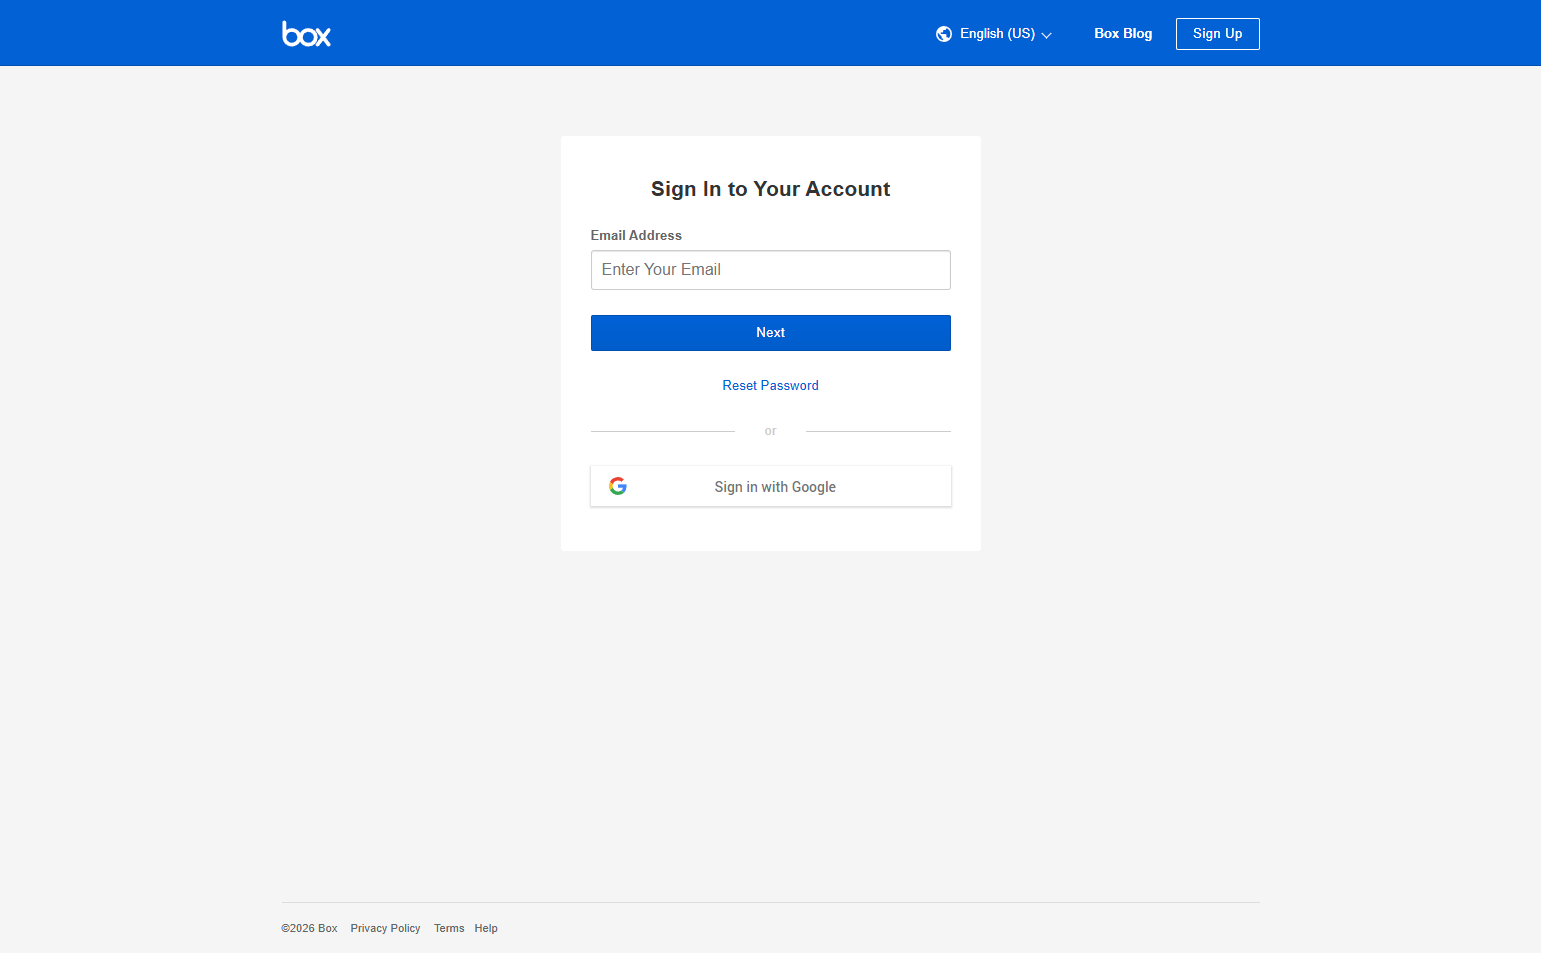Image resolution: width=1541 pixels, height=953 pixels.
Task: Open the Help footer link
Action: coord(486,929)
